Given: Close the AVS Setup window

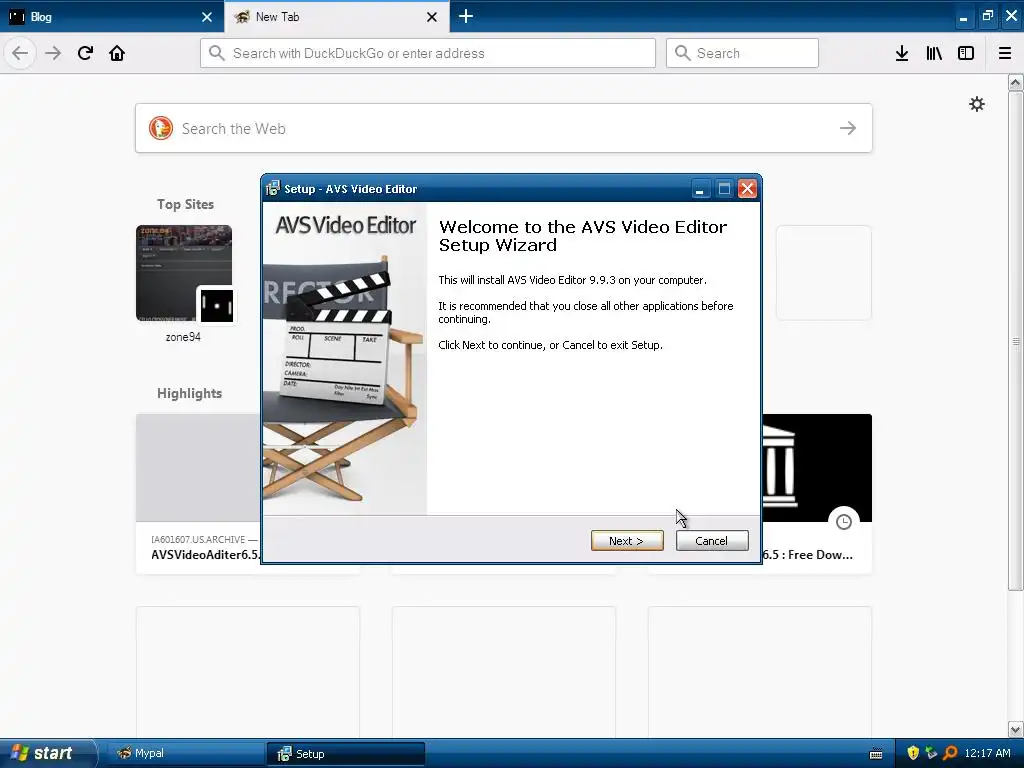Looking at the screenshot, I should [x=747, y=189].
